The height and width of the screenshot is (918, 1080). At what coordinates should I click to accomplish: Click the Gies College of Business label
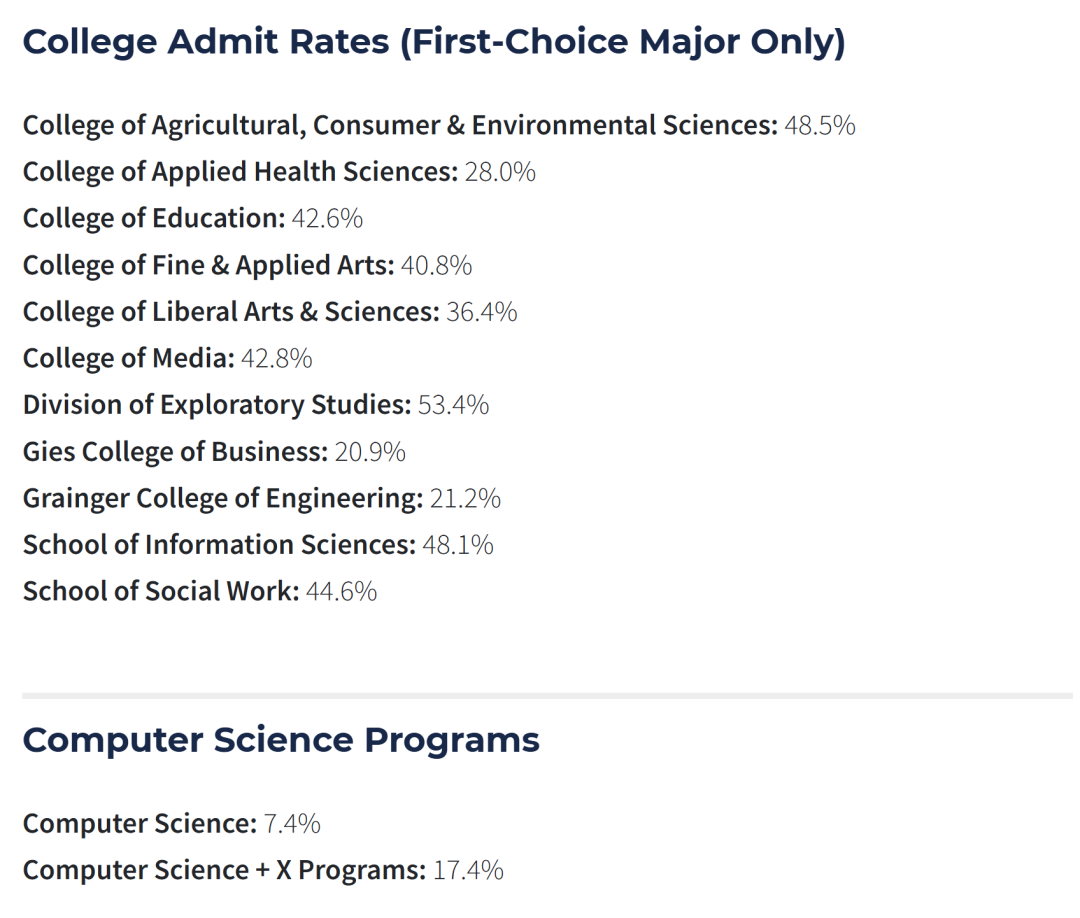click(x=175, y=452)
